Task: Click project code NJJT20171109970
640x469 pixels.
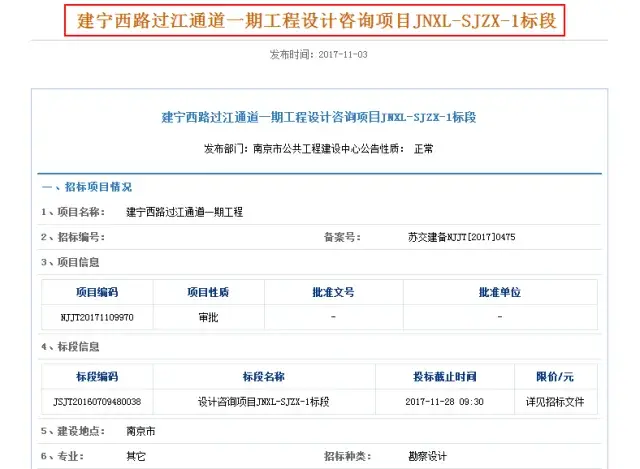Action: [97, 317]
